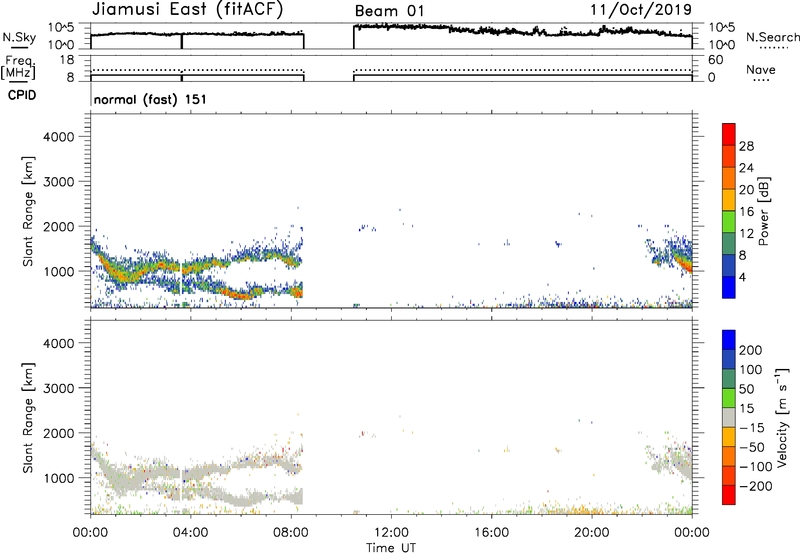Click the '20:00' time axis label

pyautogui.click(x=592, y=533)
